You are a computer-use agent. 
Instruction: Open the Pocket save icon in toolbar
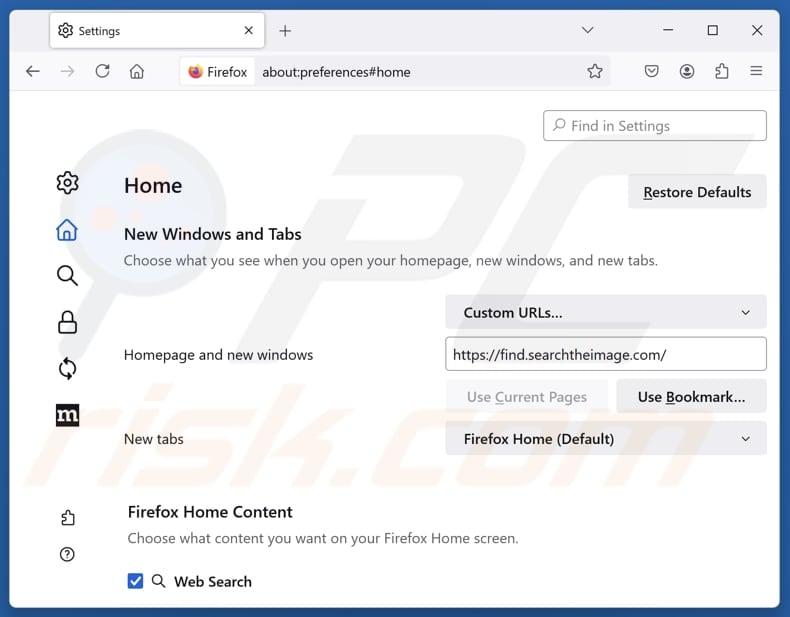[651, 71]
